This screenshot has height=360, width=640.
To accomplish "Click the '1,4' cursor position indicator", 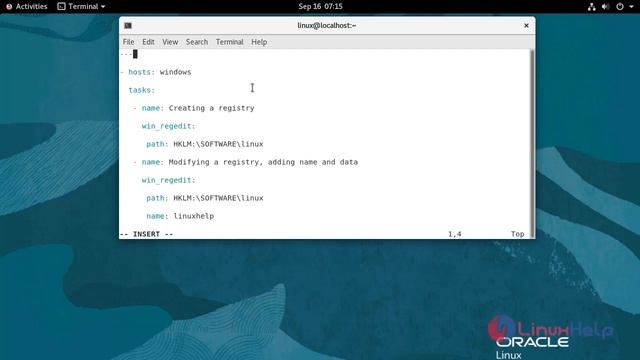I will pos(455,234).
